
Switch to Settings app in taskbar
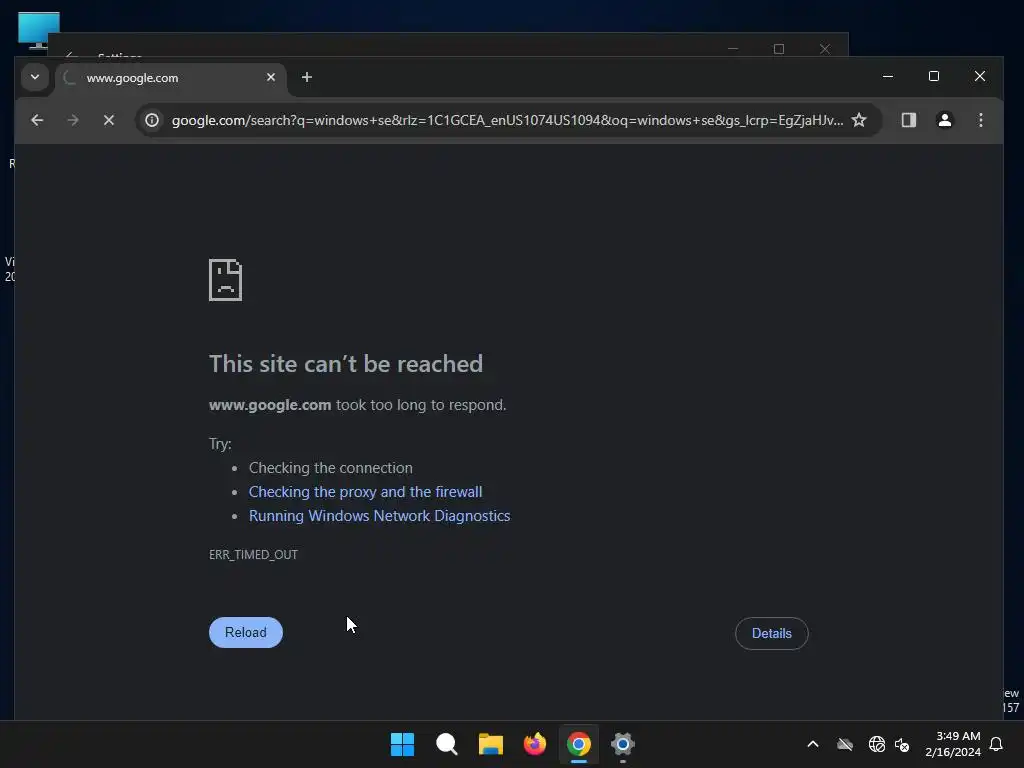[x=623, y=744]
